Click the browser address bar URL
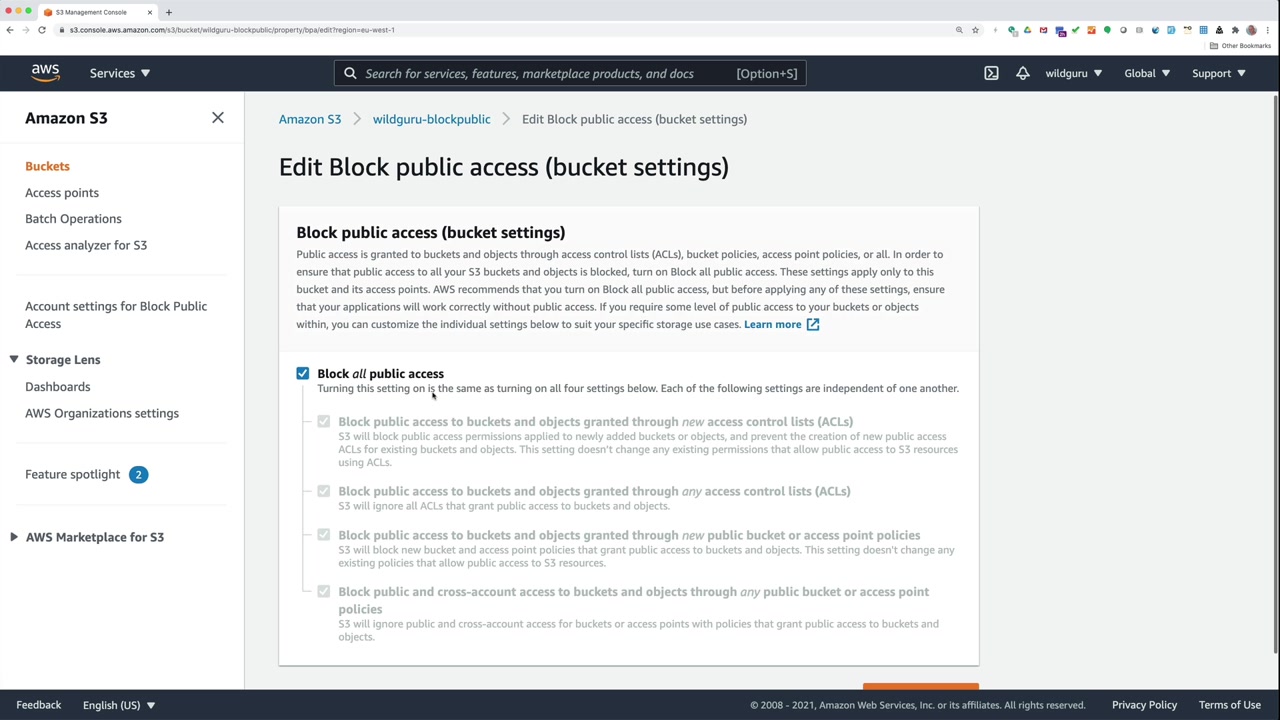The image size is (1280, 720). [232, 30]
